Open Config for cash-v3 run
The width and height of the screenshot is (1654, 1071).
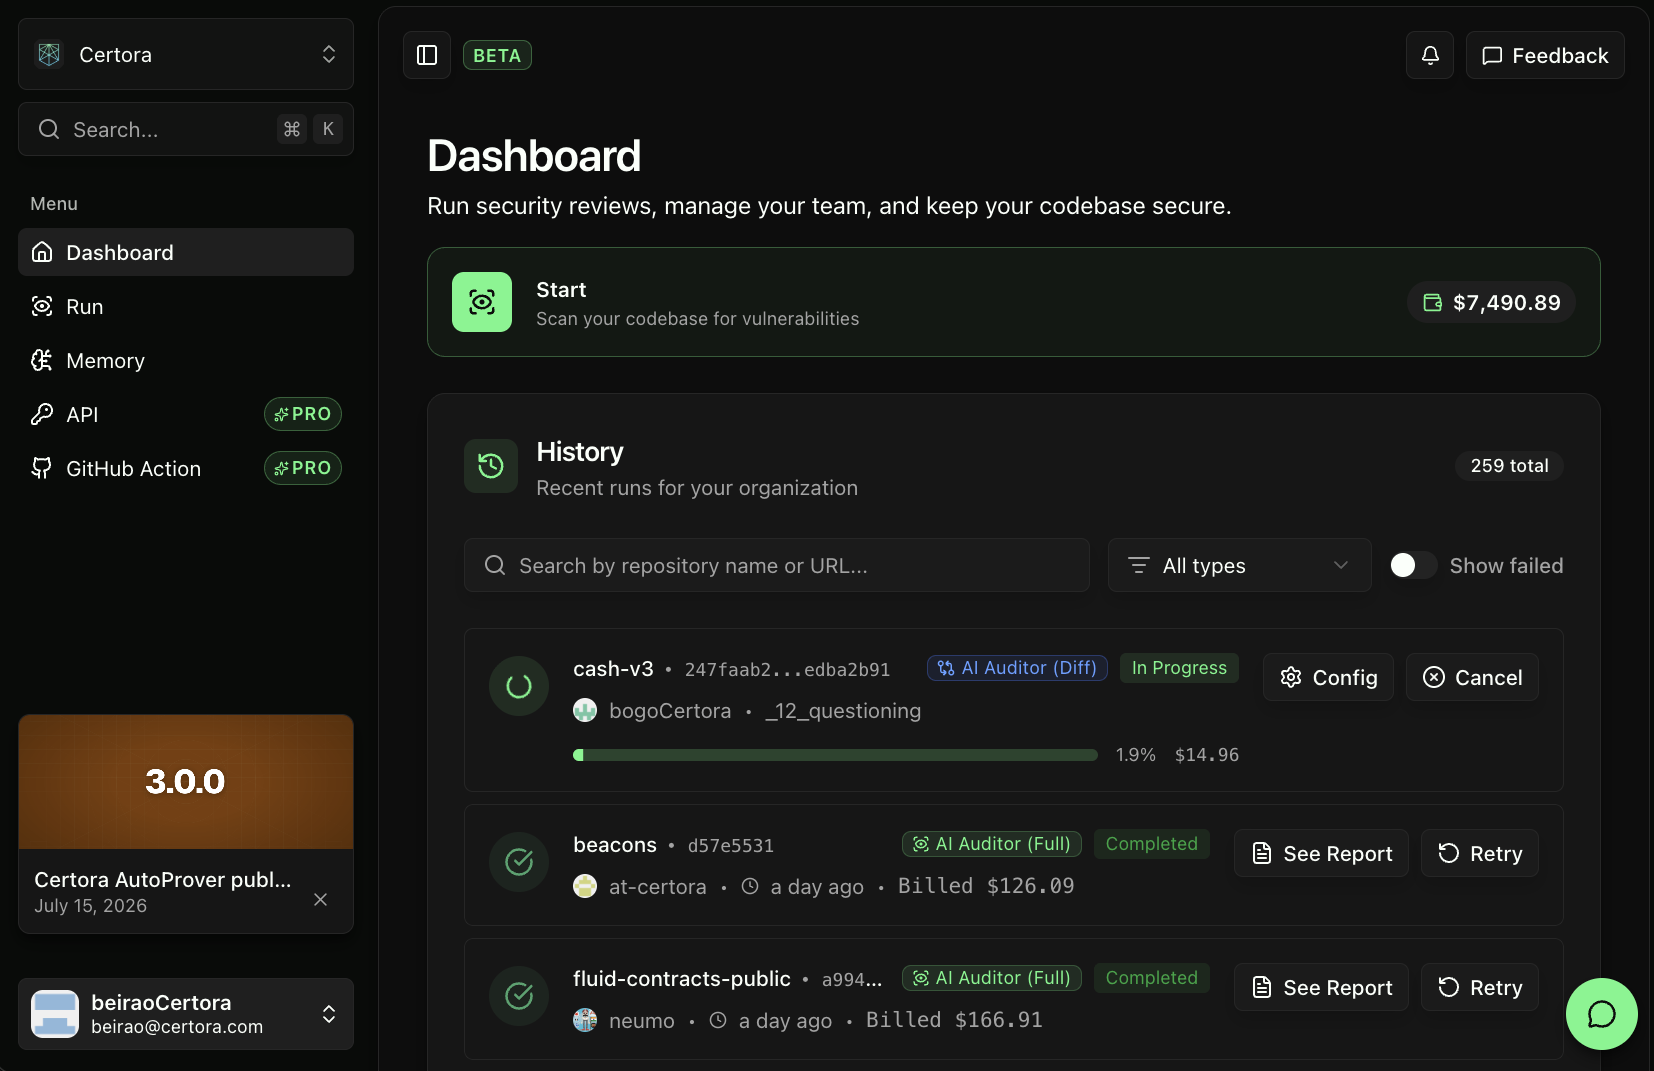point(1328,677)
